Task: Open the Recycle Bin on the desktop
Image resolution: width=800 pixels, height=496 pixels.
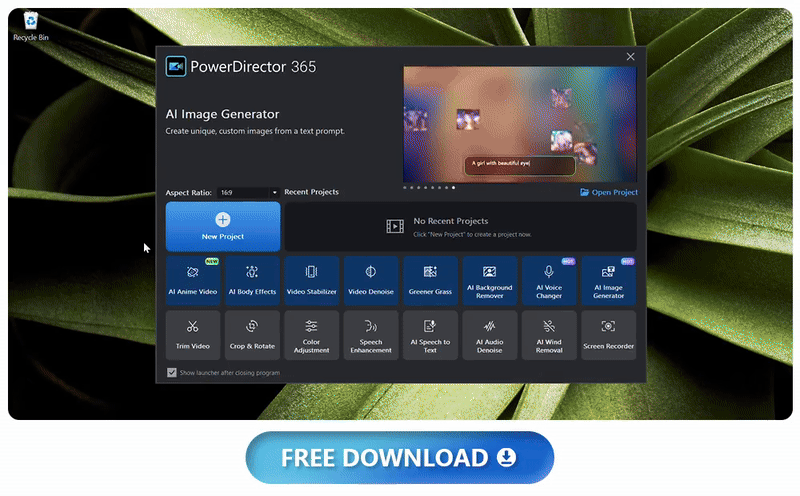Action: (x=31, y=27)
